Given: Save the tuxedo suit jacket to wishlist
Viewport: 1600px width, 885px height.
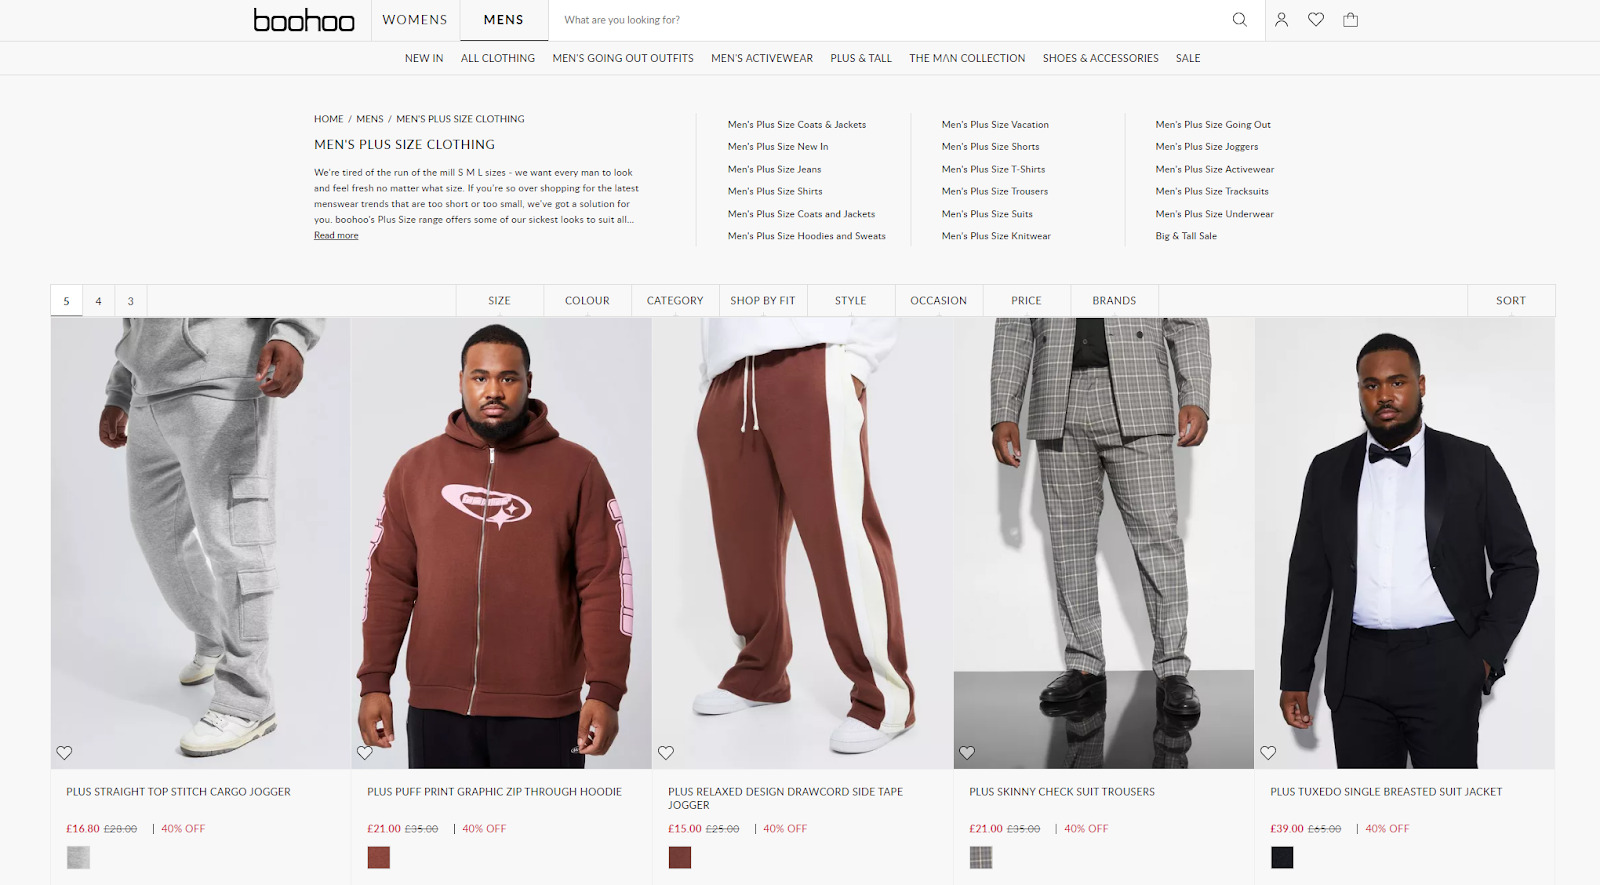Looking at the screenshot, I should [1268, 753].
